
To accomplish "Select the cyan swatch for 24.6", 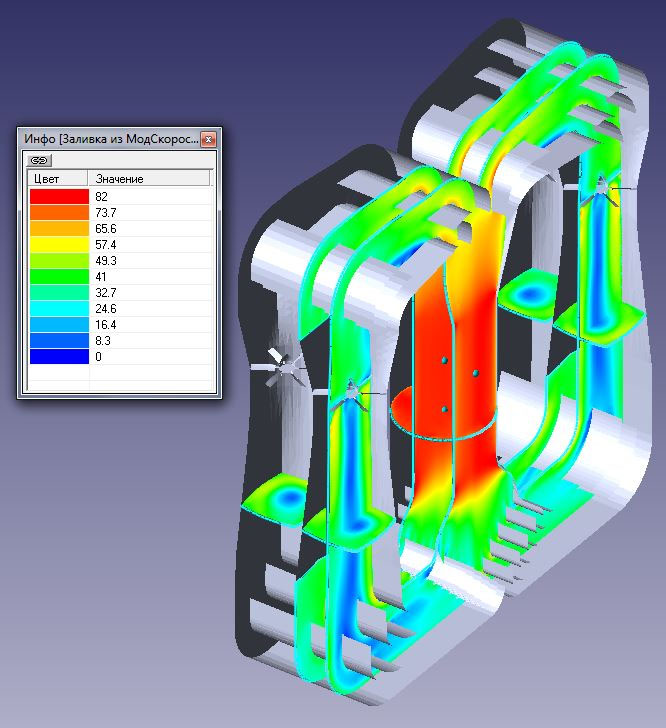I will point(59,309).
